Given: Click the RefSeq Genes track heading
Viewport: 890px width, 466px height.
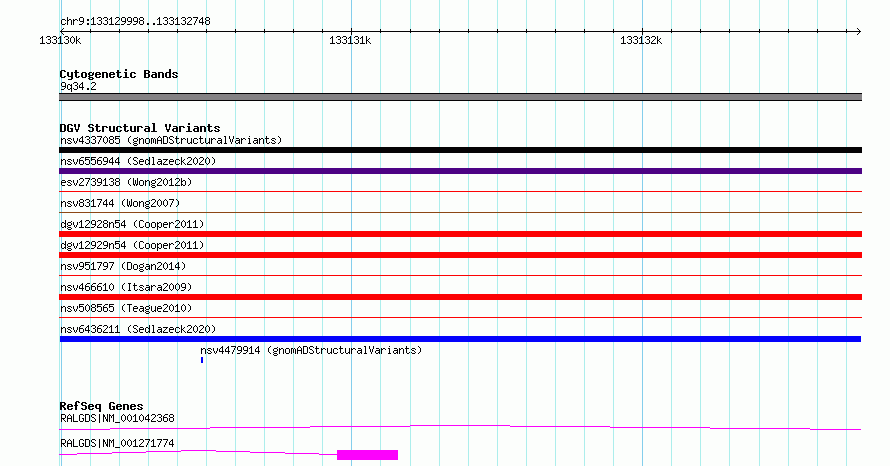Looking at the screenshot, I should 102,406.
